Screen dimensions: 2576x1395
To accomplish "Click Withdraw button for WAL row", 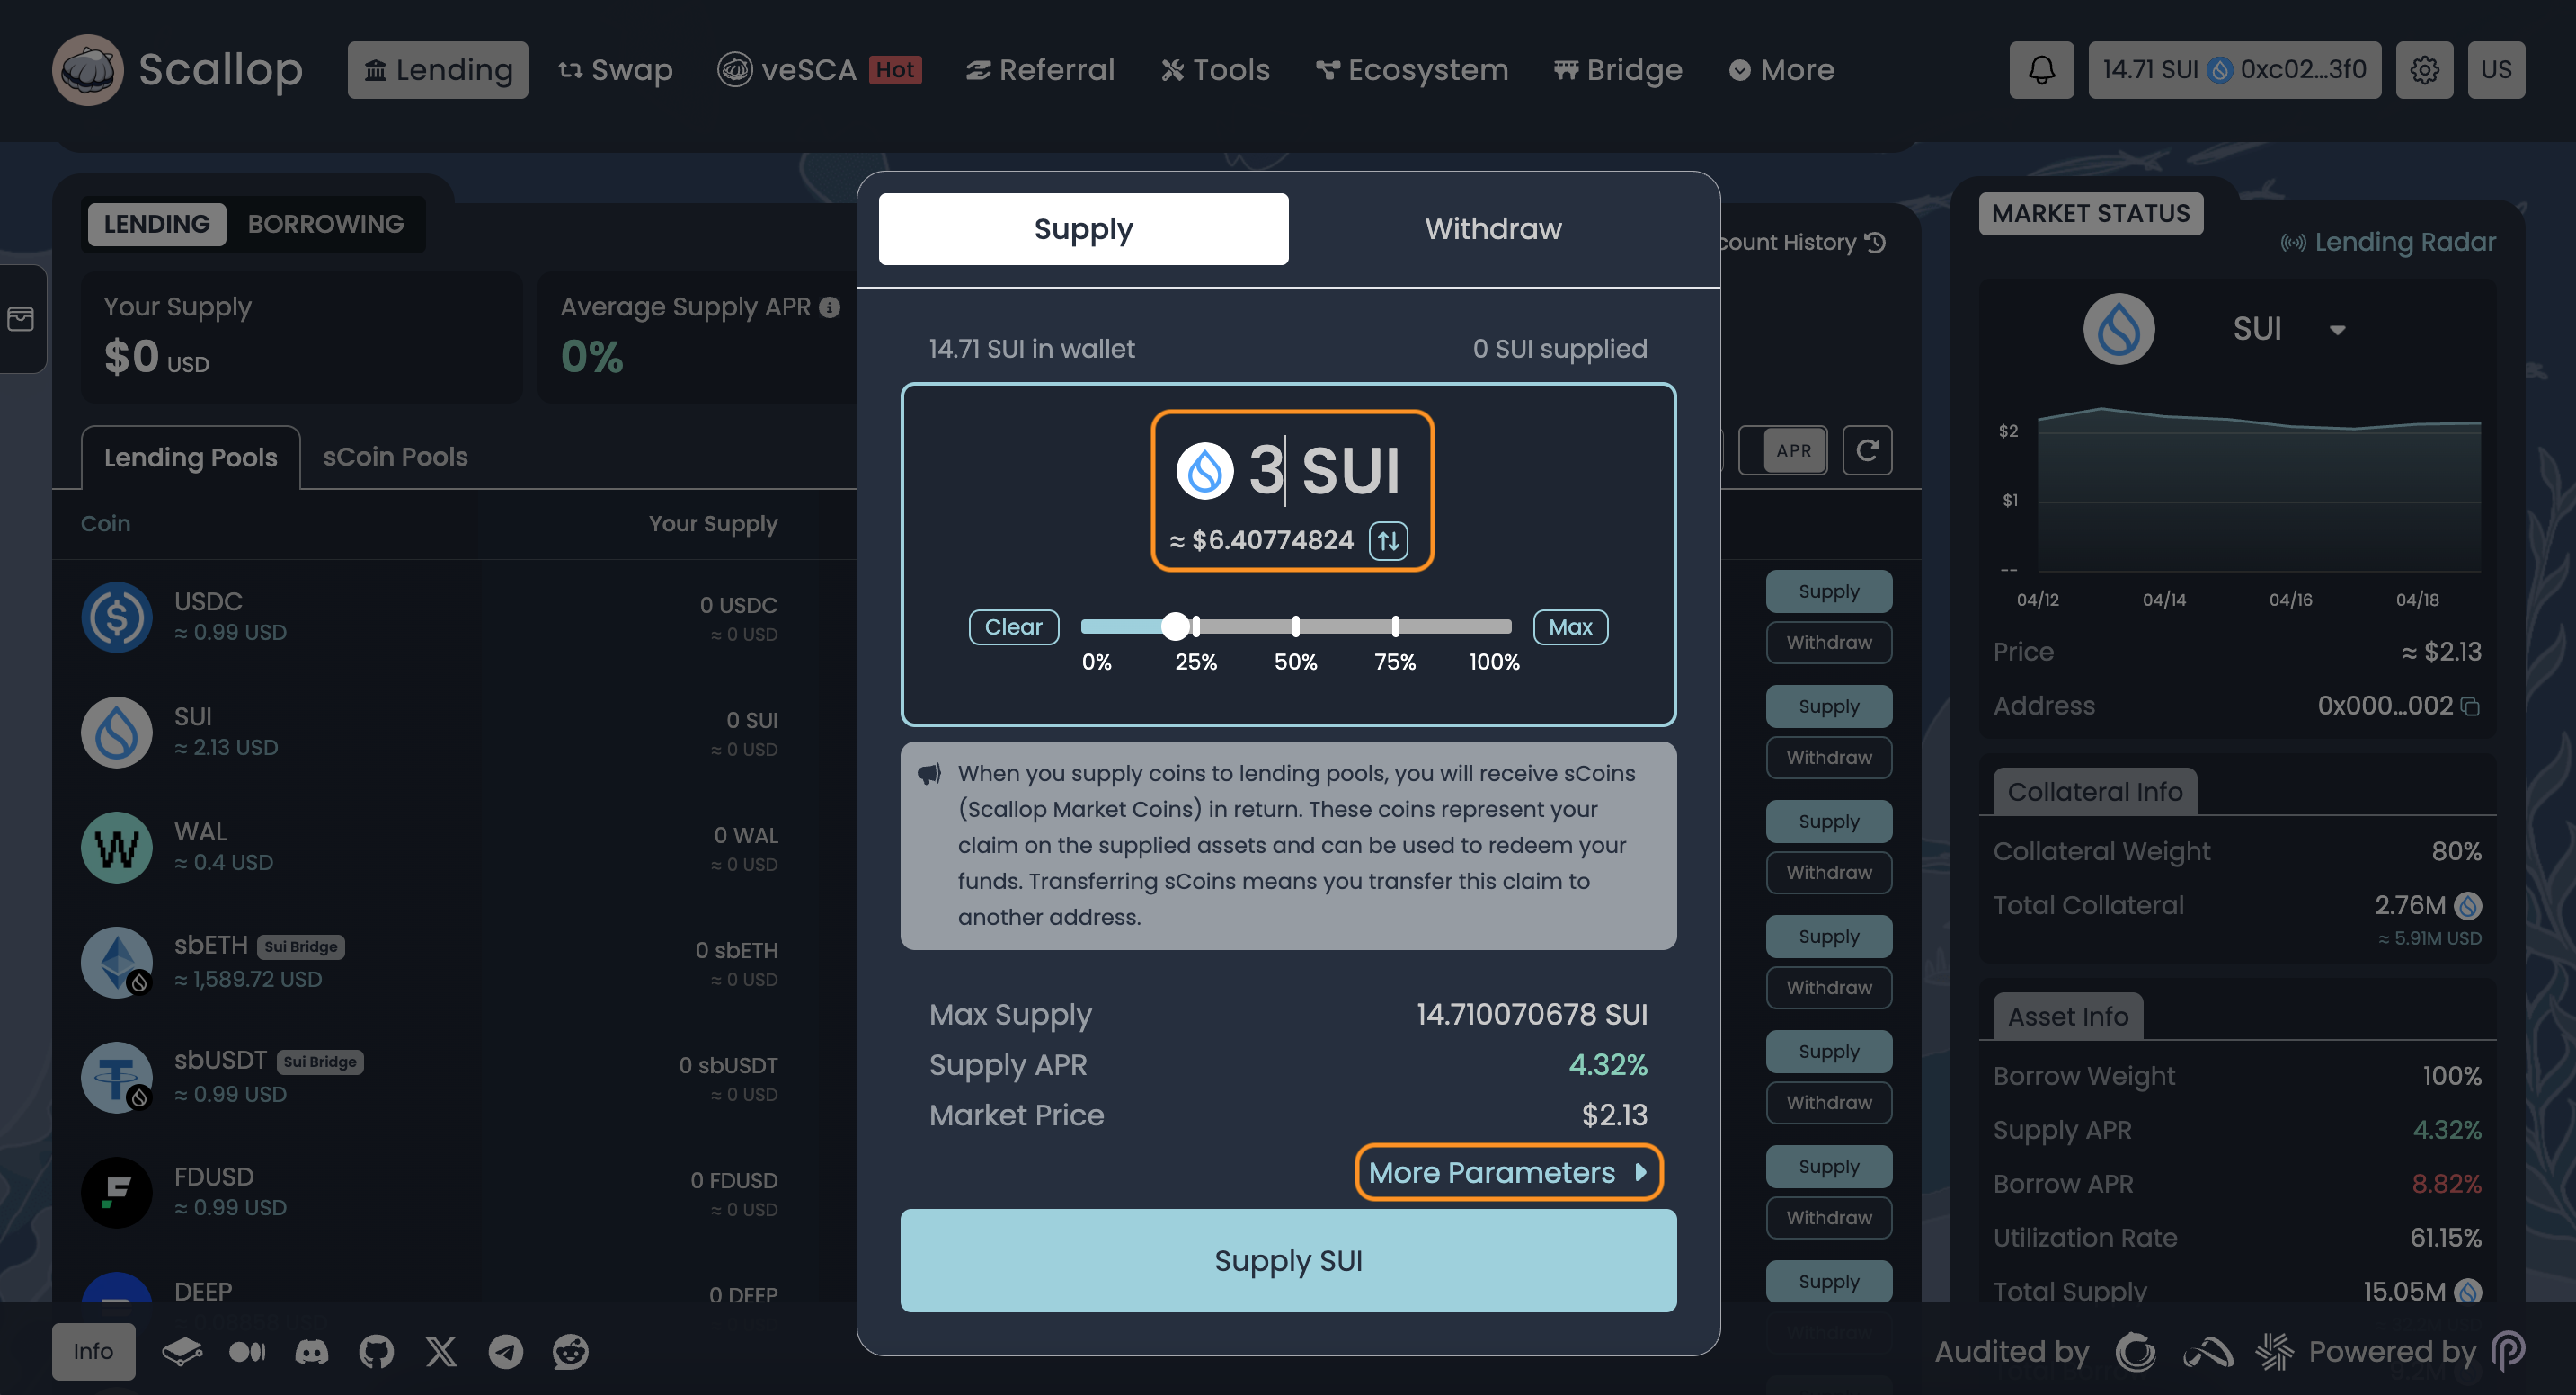I will pyautogui.click(x=1829, y=872).
